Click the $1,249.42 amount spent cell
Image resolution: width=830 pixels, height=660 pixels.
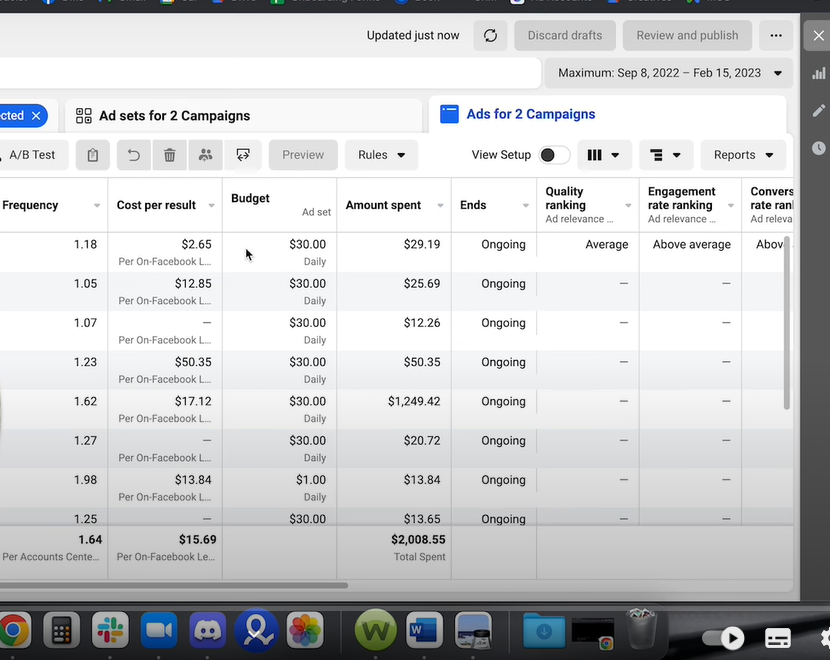[414, 402]
